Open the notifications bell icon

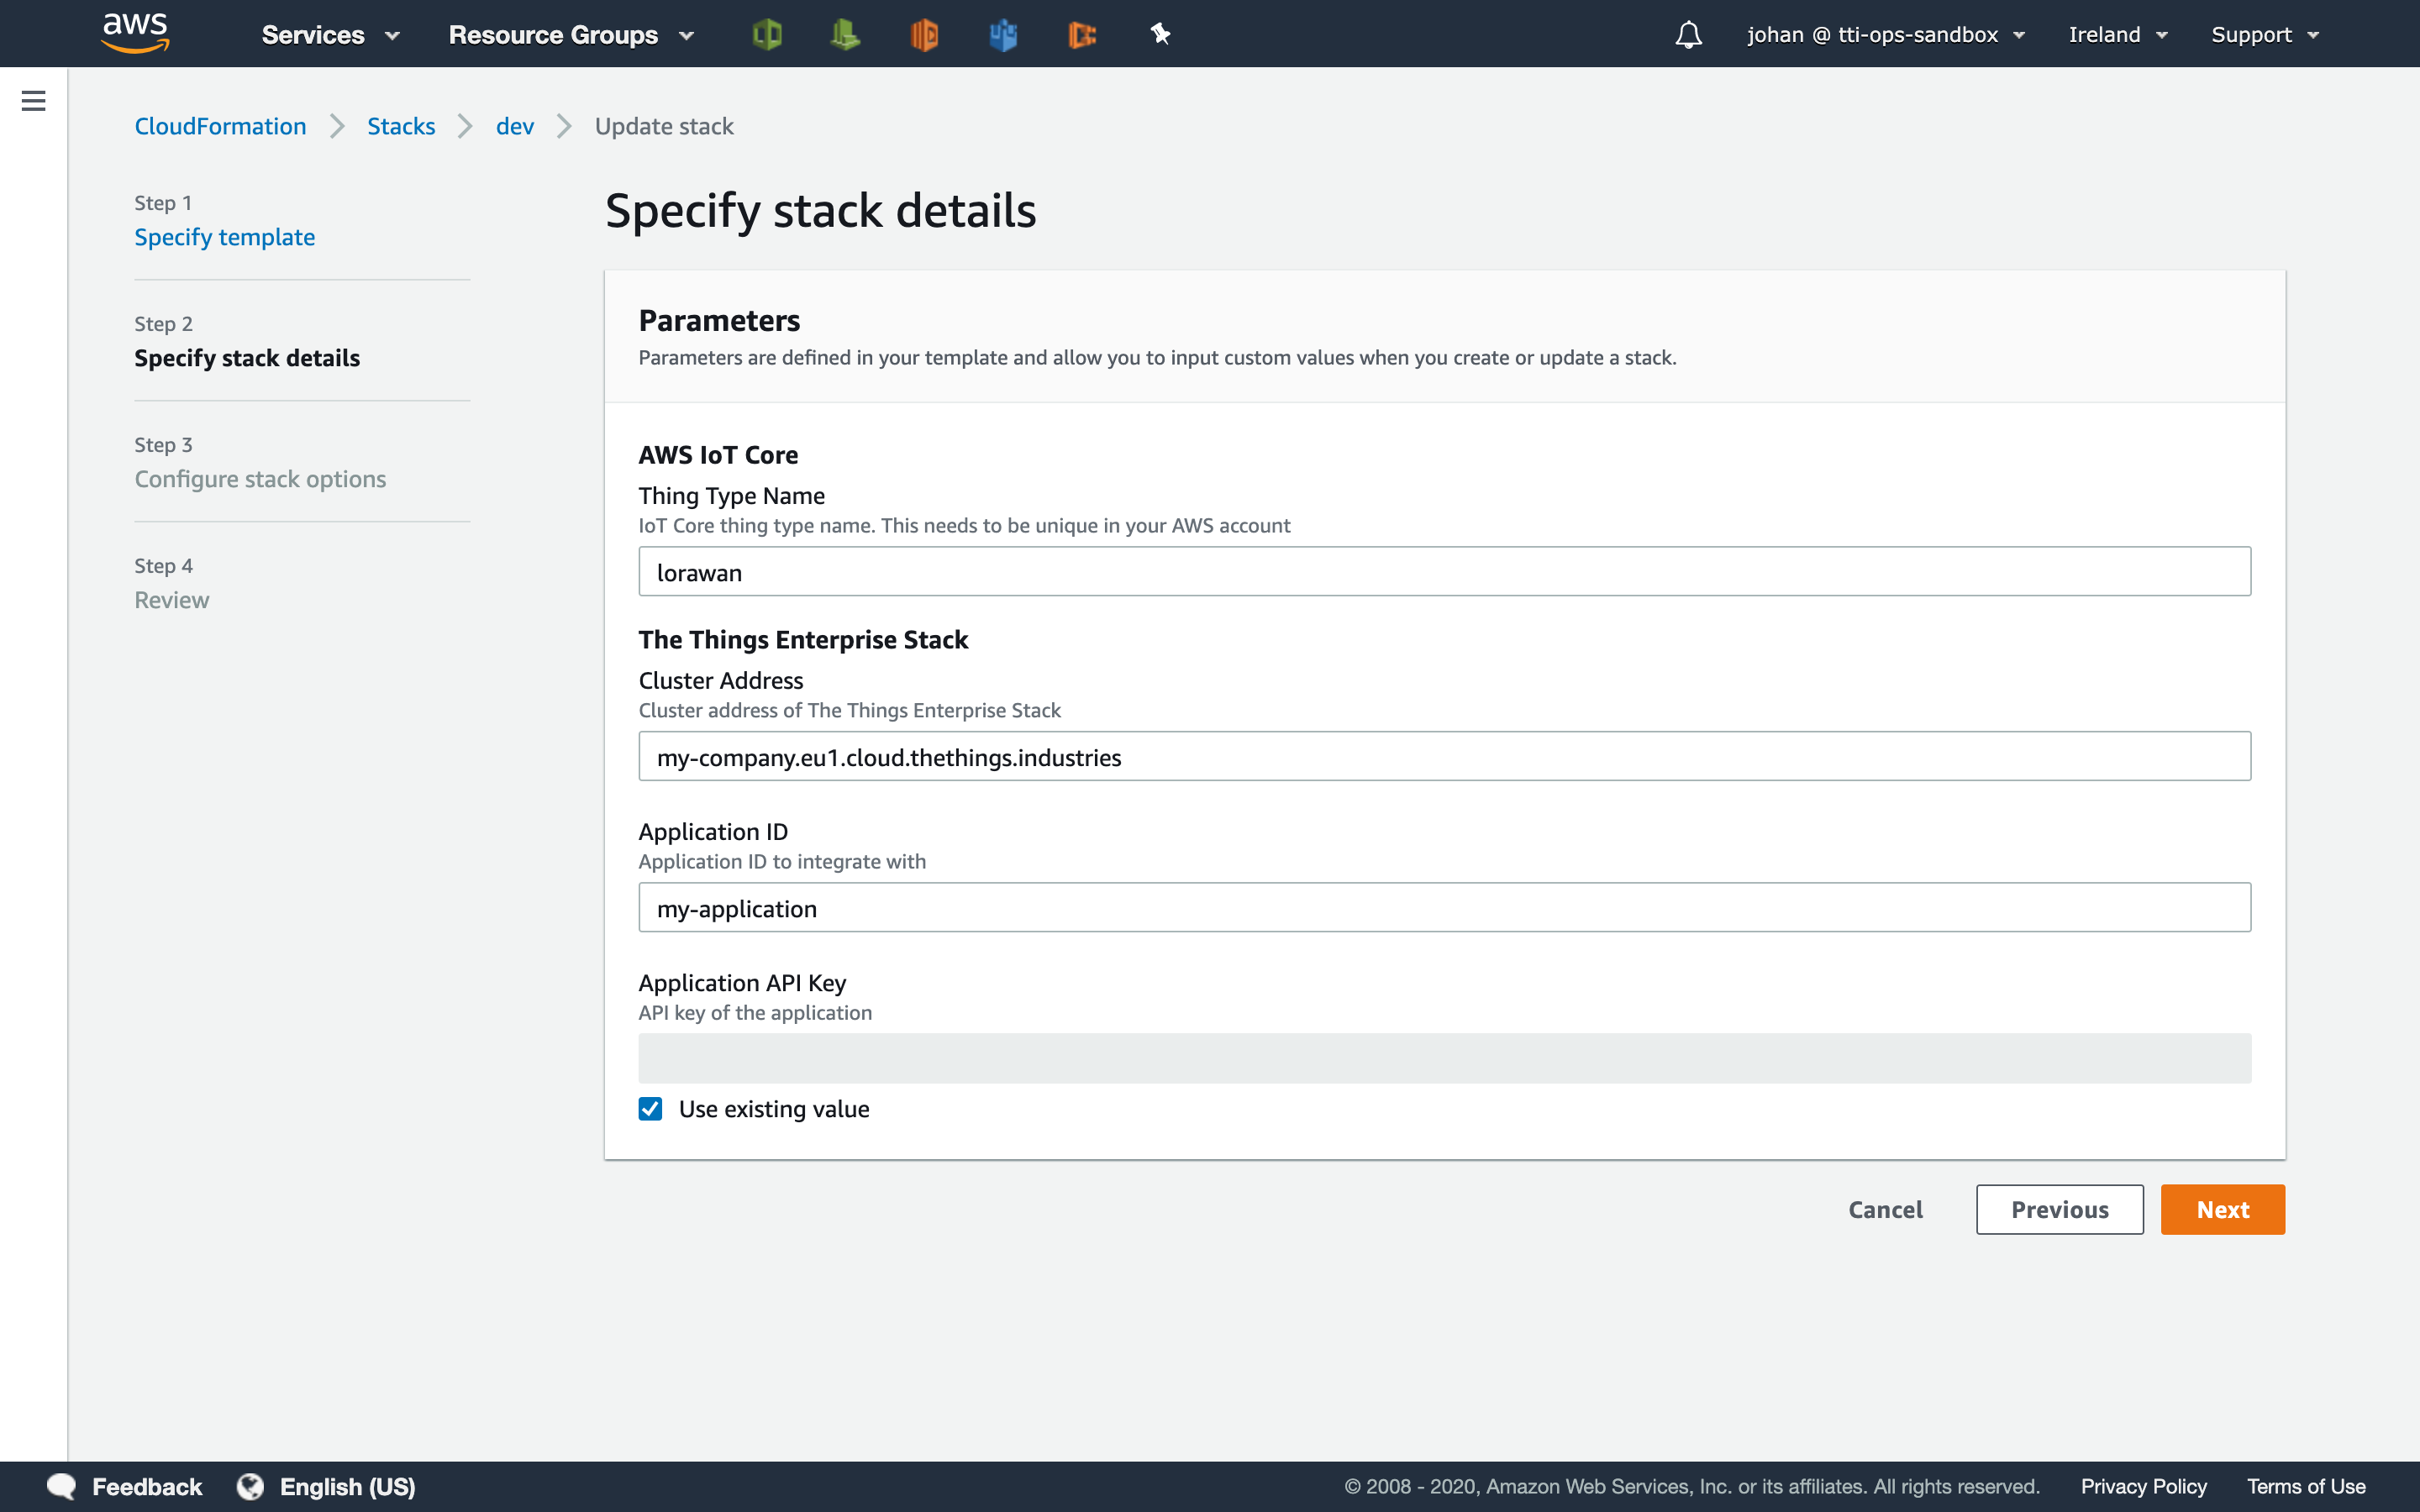coord(1688,35)
